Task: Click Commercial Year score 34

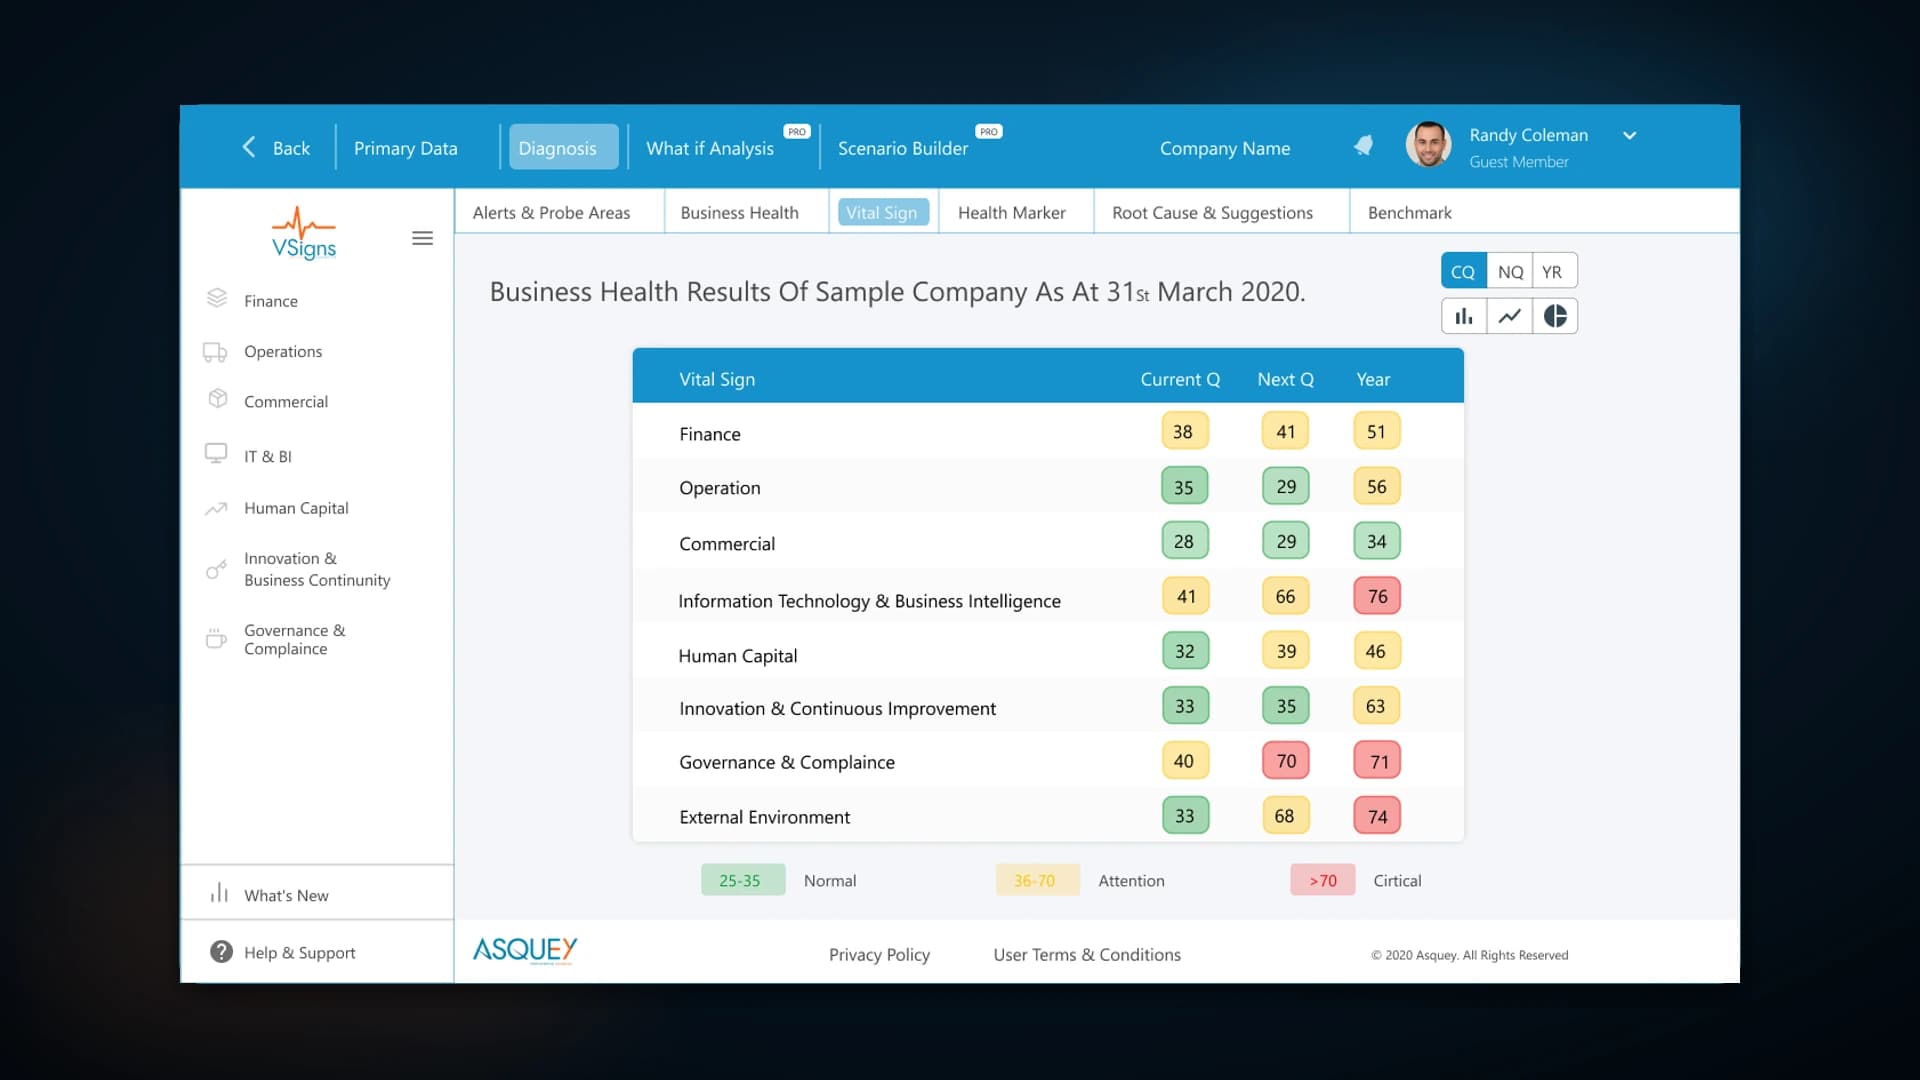Action: click(x=1377, y=542)
